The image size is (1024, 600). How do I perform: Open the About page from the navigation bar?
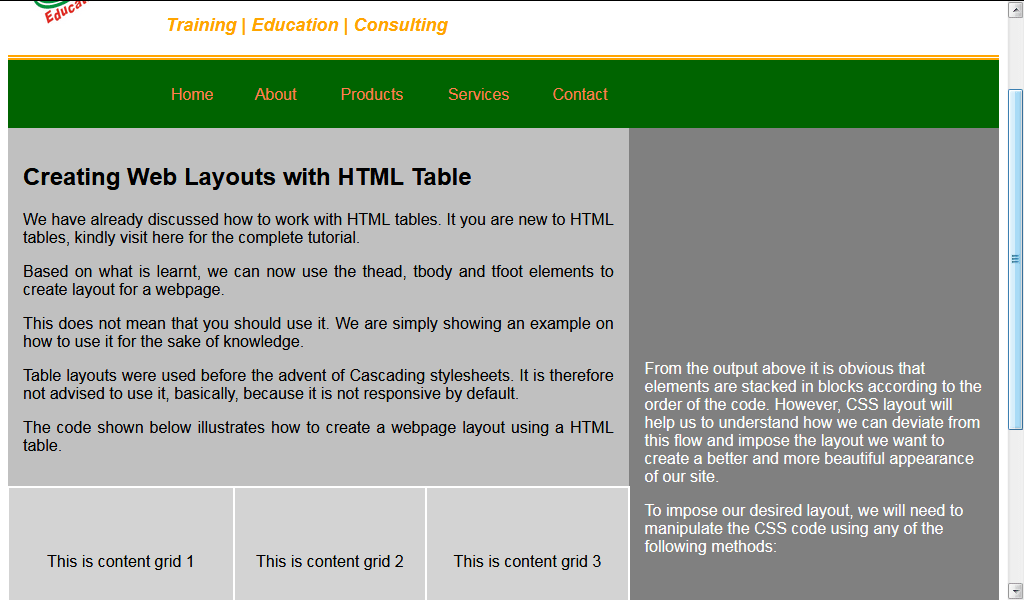pos(275,94)
